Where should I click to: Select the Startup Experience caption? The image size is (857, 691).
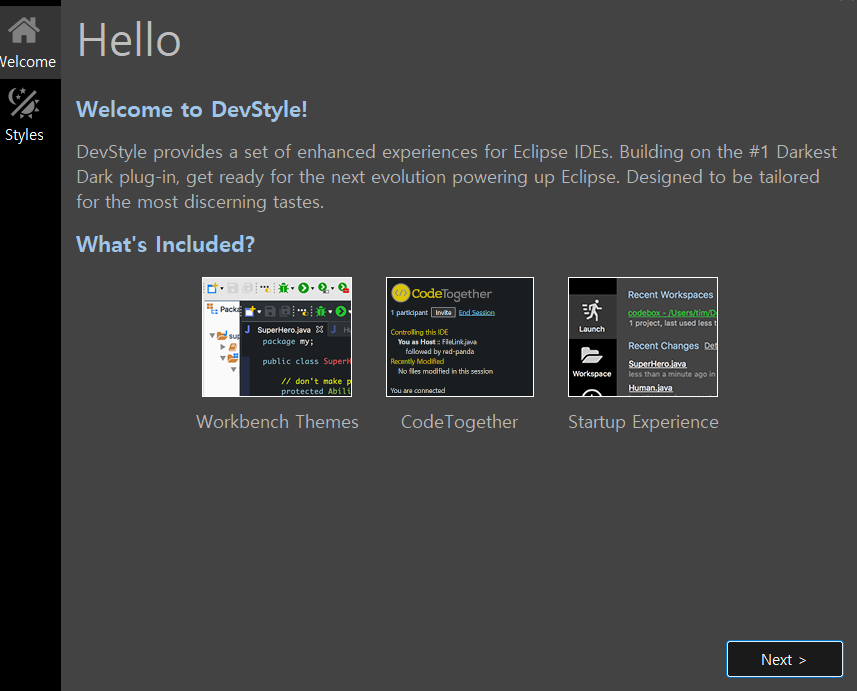pos(643,422)
